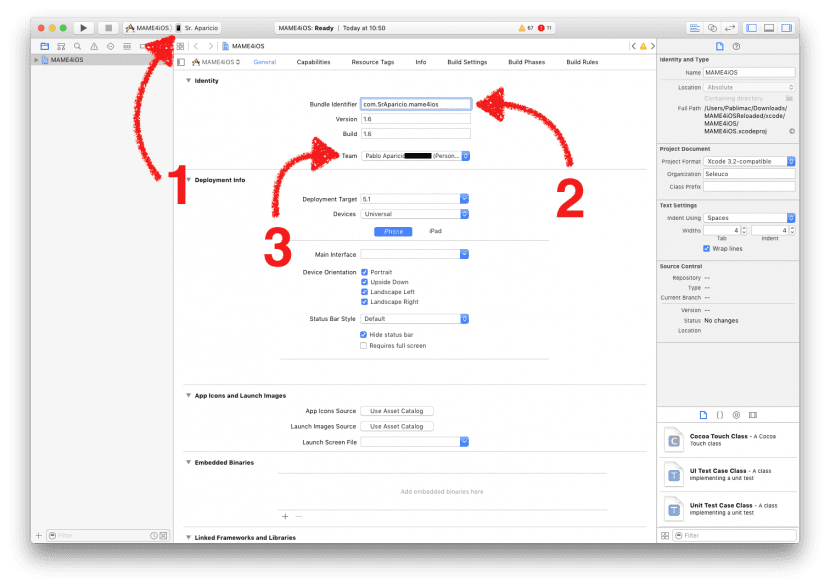Show the file inspector
Screen dimensions: 830x587
point(719,47)
